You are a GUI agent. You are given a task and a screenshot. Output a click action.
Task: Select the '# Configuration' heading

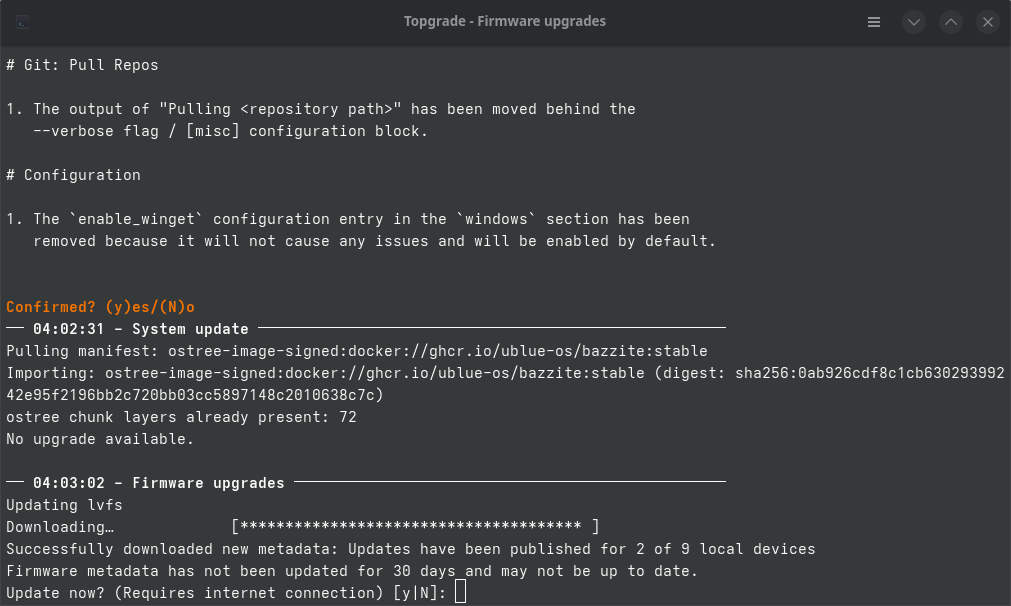(x=73, y=174)
